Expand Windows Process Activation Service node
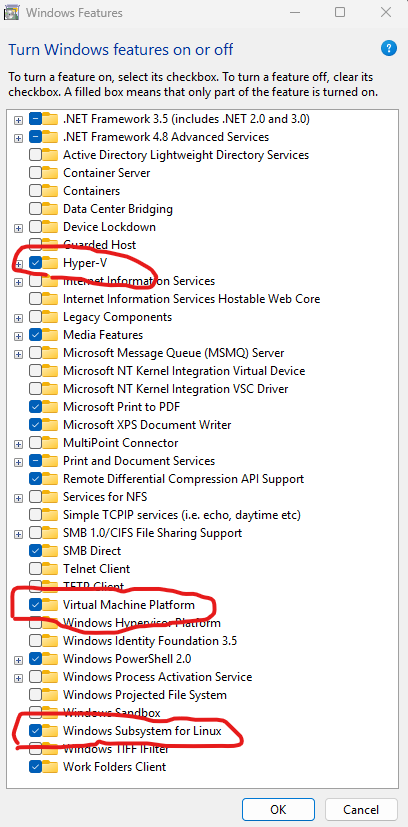The height and width of the screenshot is (827, 408). click(18, 677)
